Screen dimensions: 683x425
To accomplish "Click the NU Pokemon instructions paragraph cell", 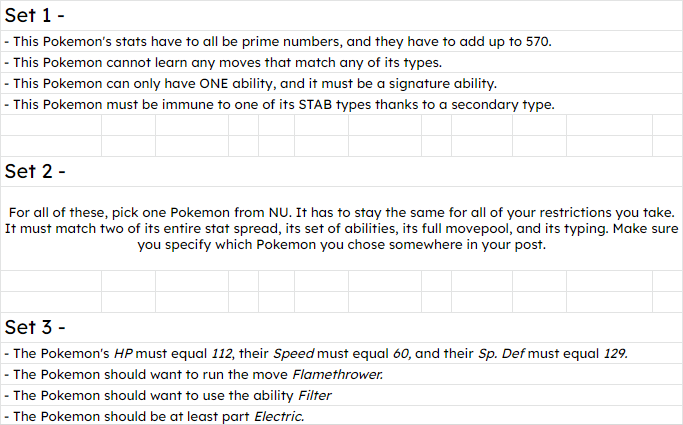I will (x=342, y=229).
